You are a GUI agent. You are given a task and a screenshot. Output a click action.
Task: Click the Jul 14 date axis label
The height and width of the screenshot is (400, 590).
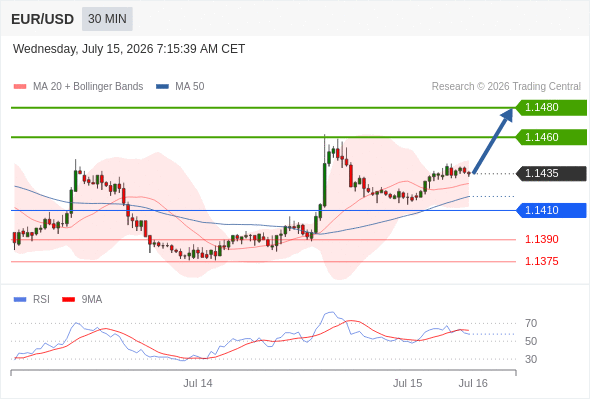click(198, 383)
